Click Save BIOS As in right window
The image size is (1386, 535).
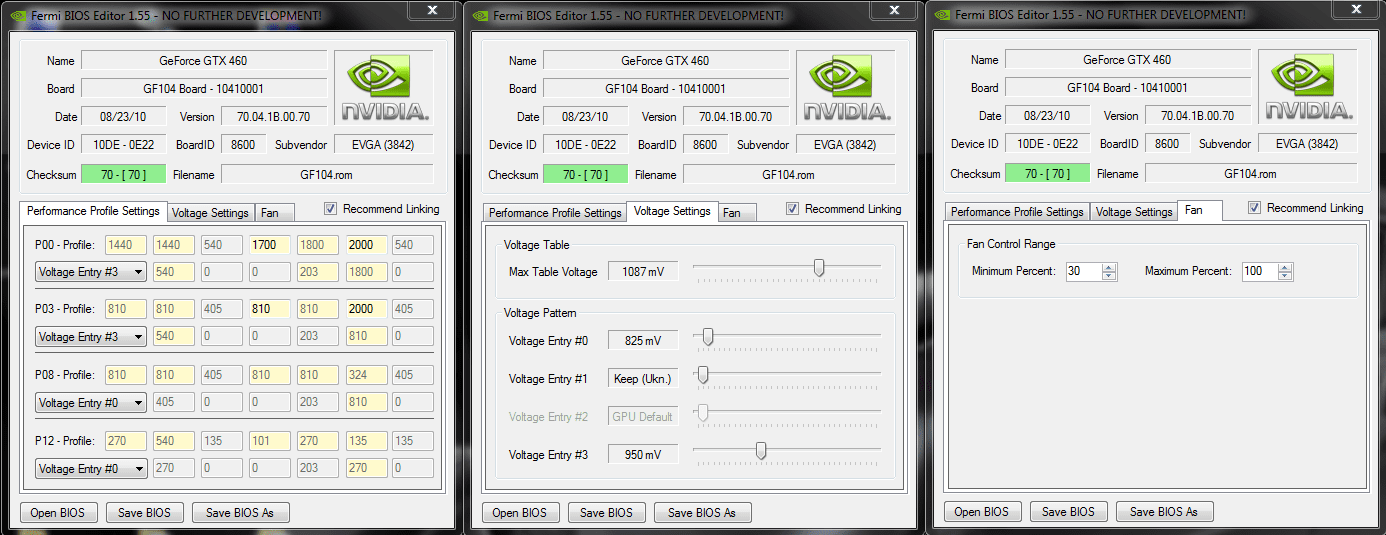1164,511
